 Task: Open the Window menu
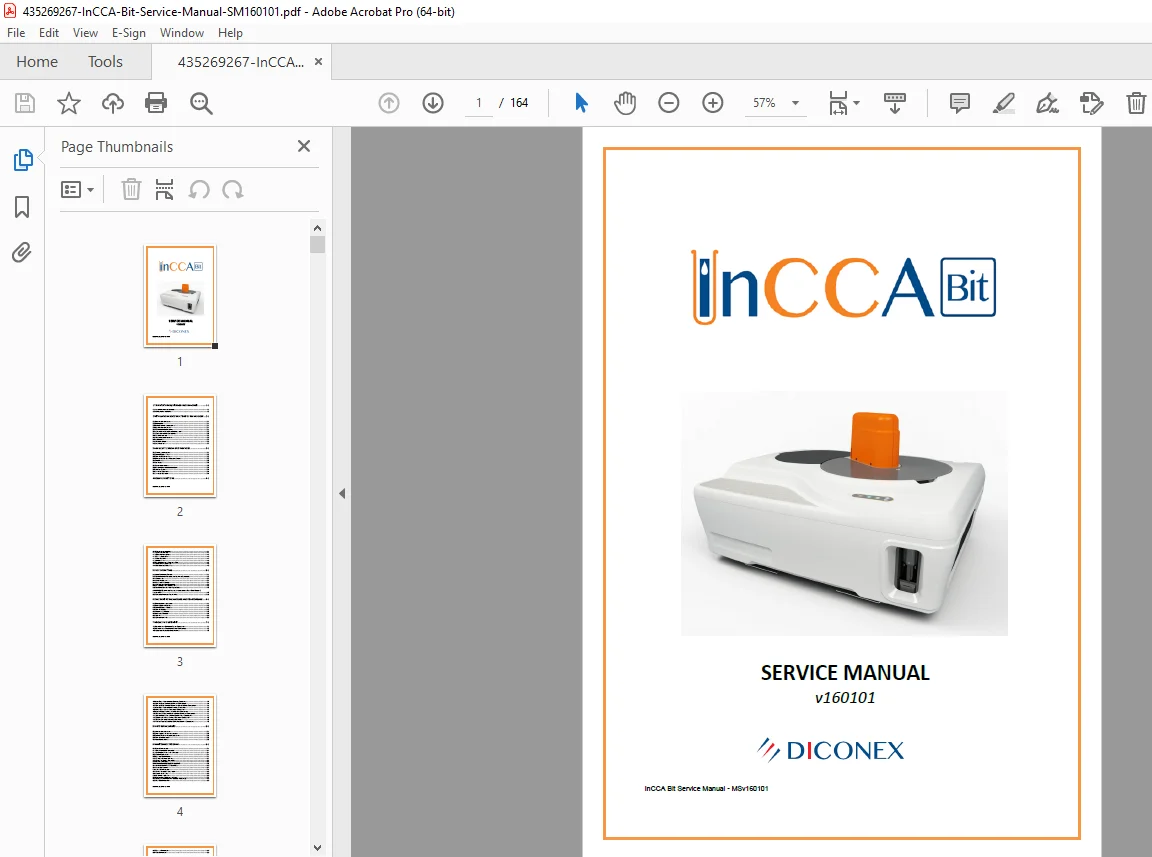tap(181, 33)
